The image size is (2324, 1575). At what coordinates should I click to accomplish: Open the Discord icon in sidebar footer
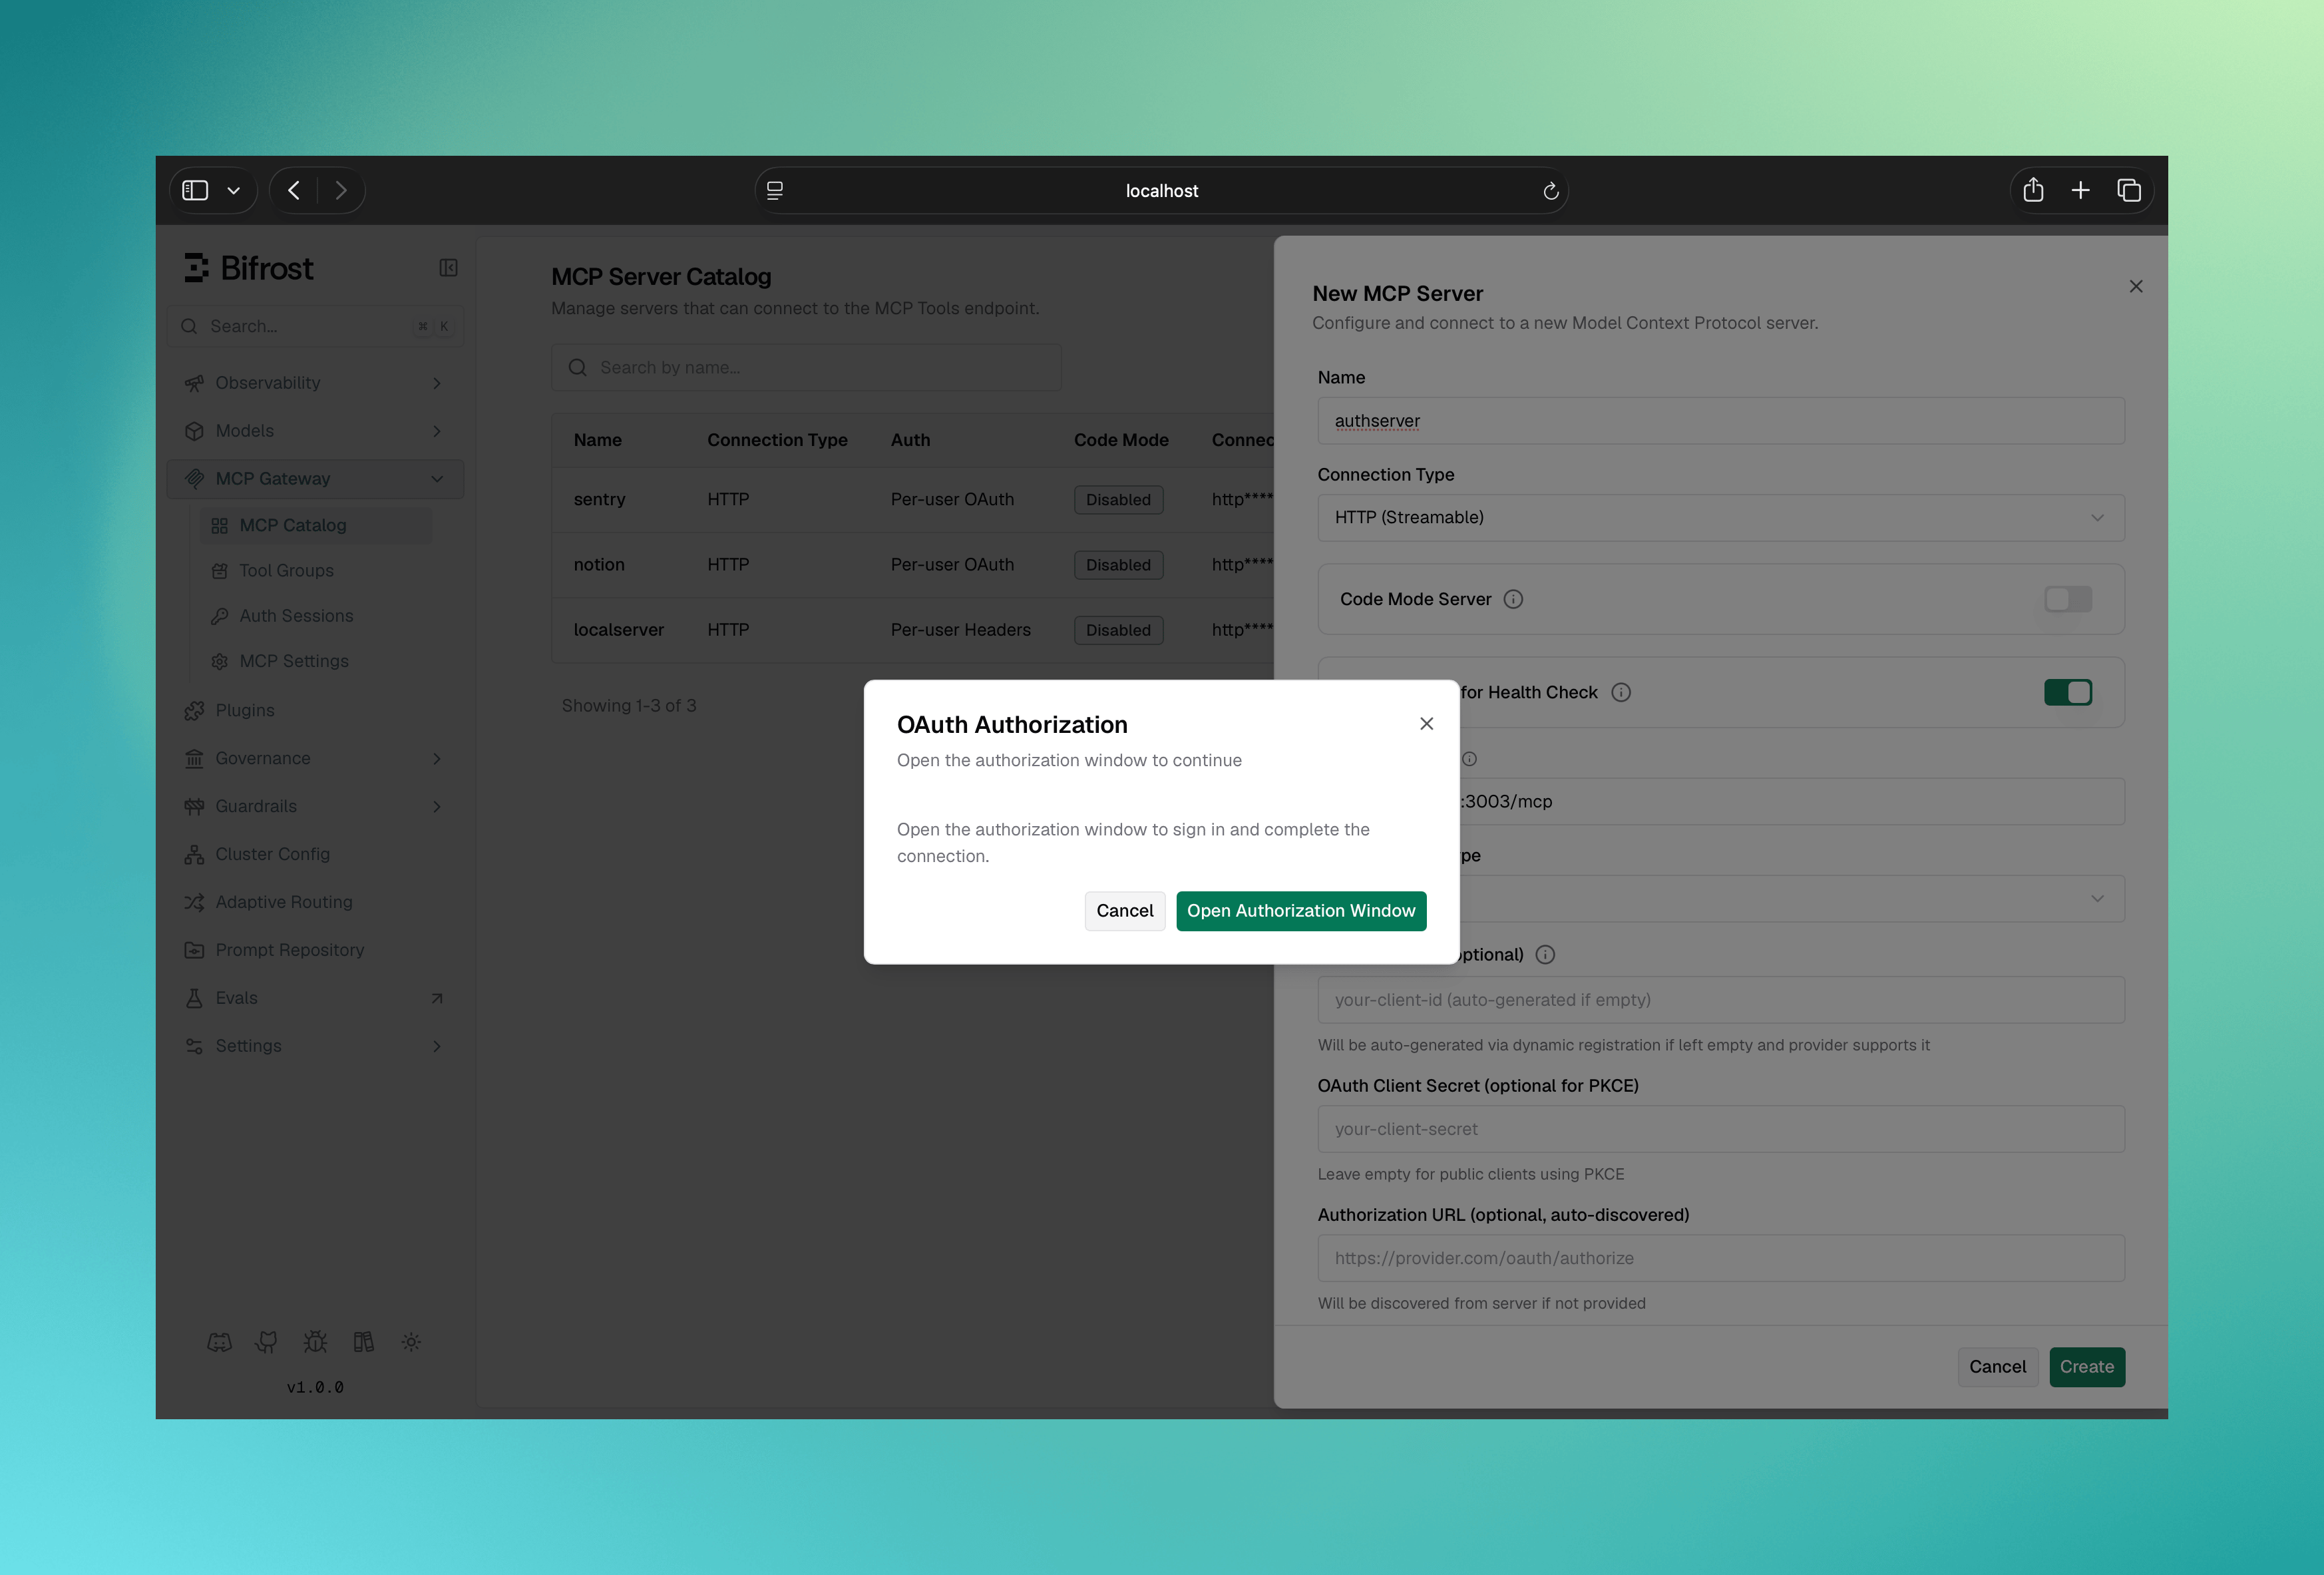tap(219, 1342)
